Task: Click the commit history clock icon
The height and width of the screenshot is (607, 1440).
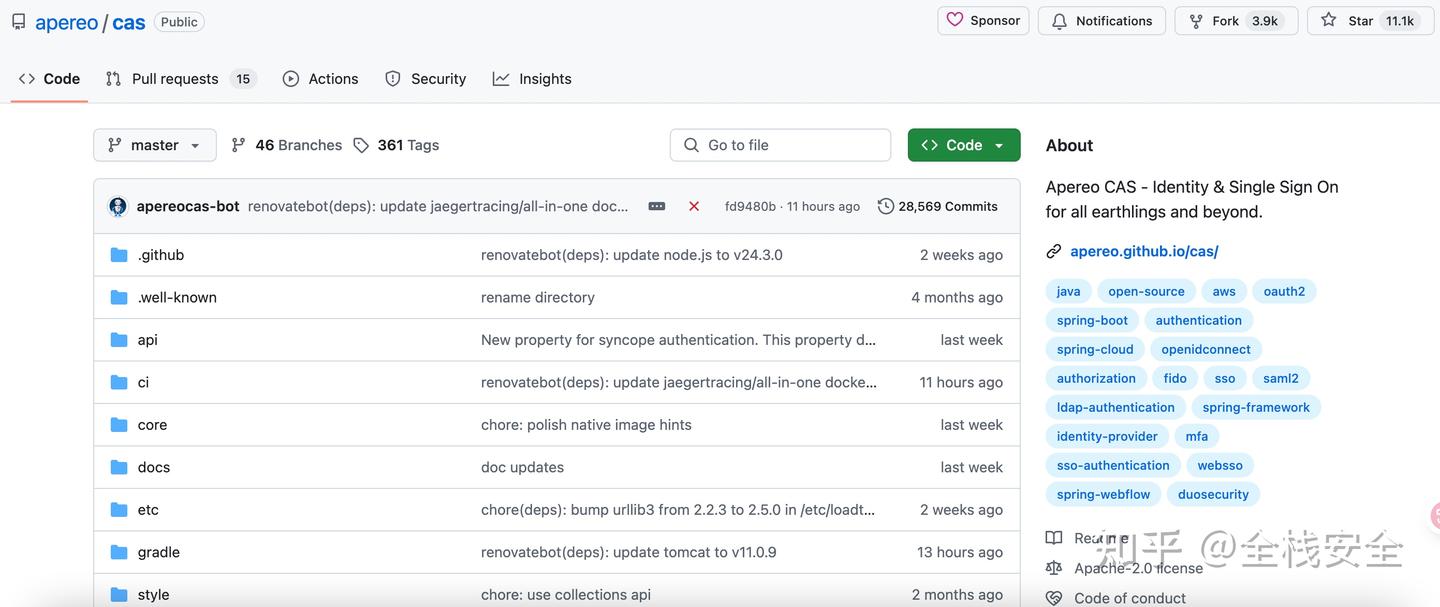Action: (886, 206)
